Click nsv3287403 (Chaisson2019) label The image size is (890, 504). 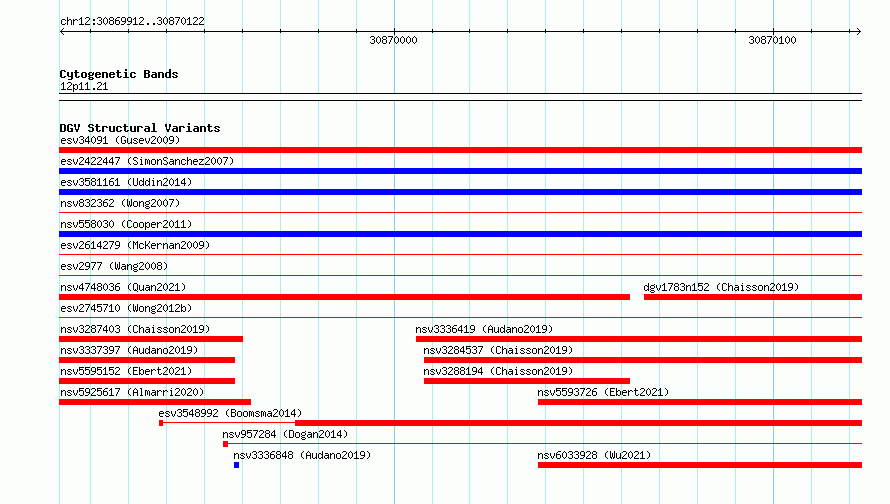135,329
